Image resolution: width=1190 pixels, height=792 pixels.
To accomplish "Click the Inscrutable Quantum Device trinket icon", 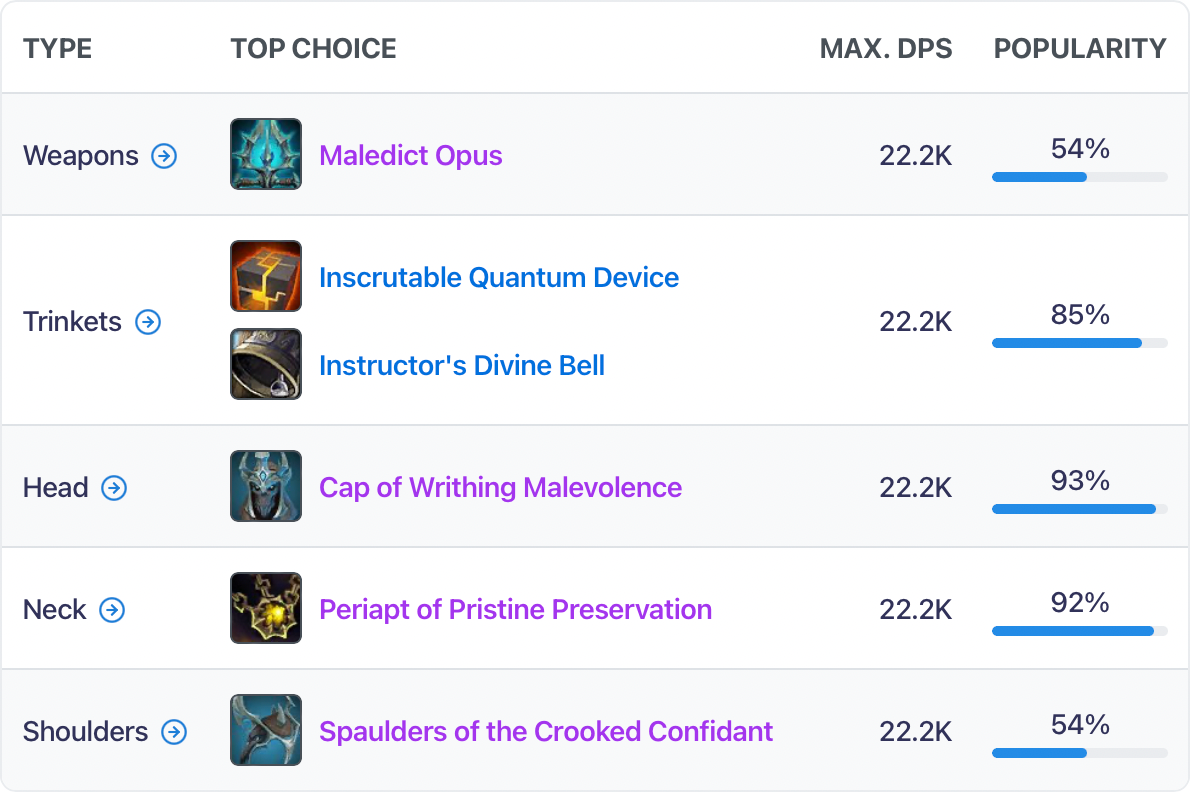I will 265,277.
